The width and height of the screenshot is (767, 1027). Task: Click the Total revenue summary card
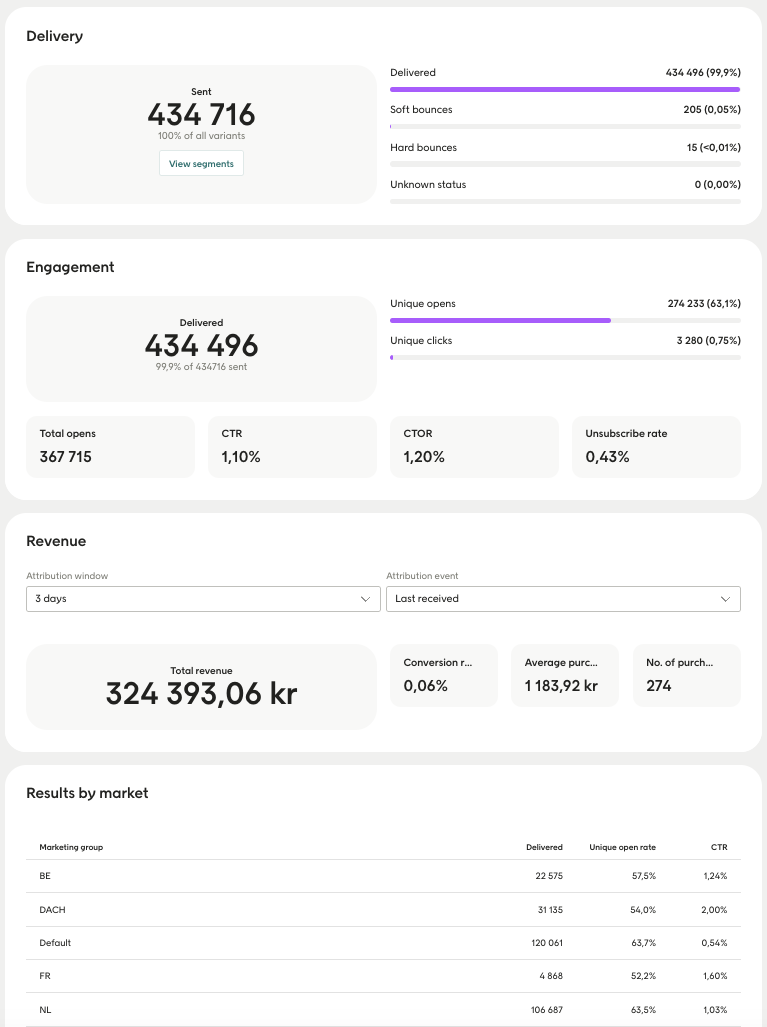pyautogui.click(x=201, y=686)
